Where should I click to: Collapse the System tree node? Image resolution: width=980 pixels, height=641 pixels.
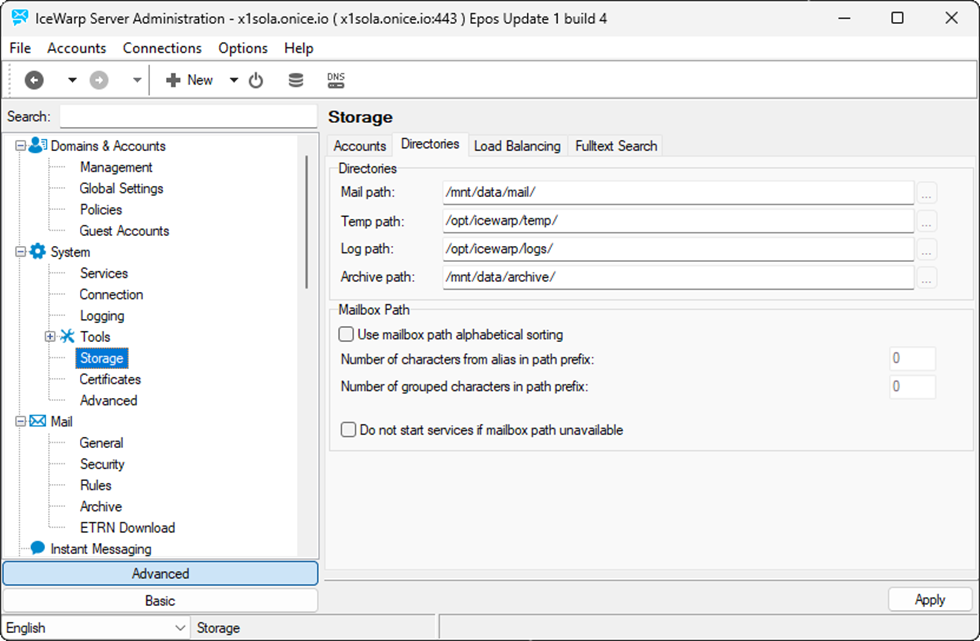pos(21,252)
